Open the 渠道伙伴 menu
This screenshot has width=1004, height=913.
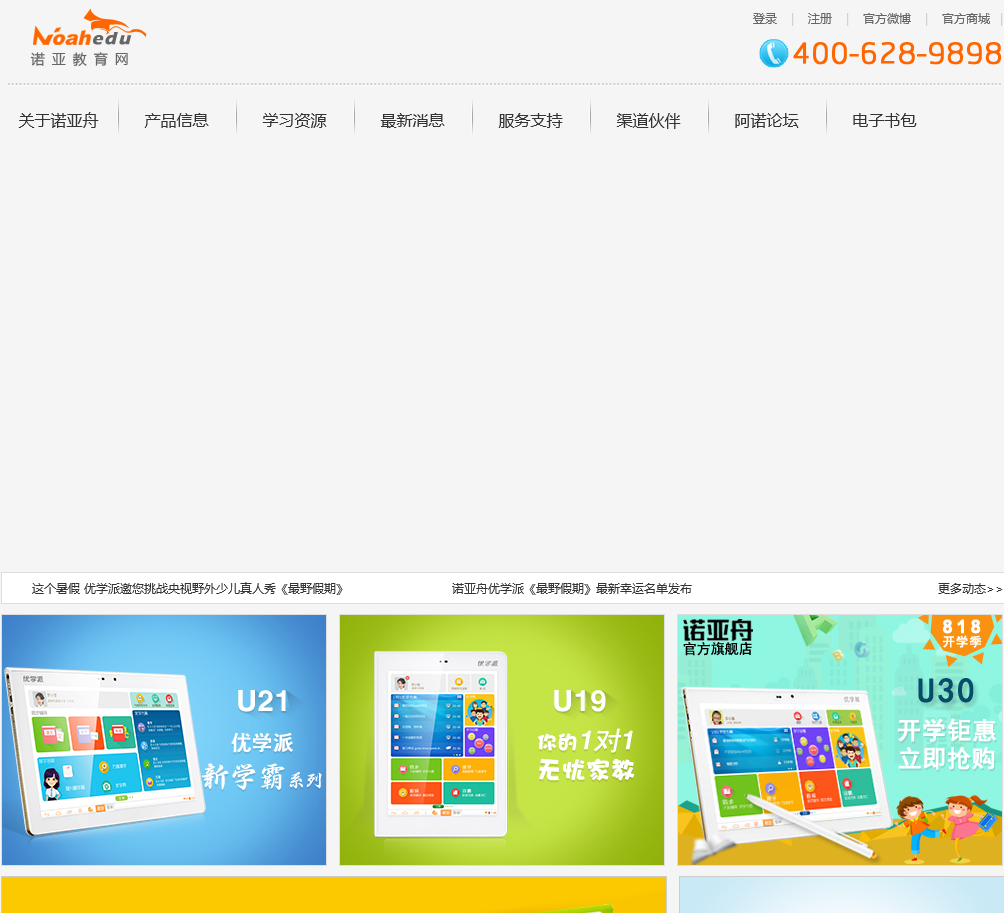pyautogui.click(x=648, y=120)
